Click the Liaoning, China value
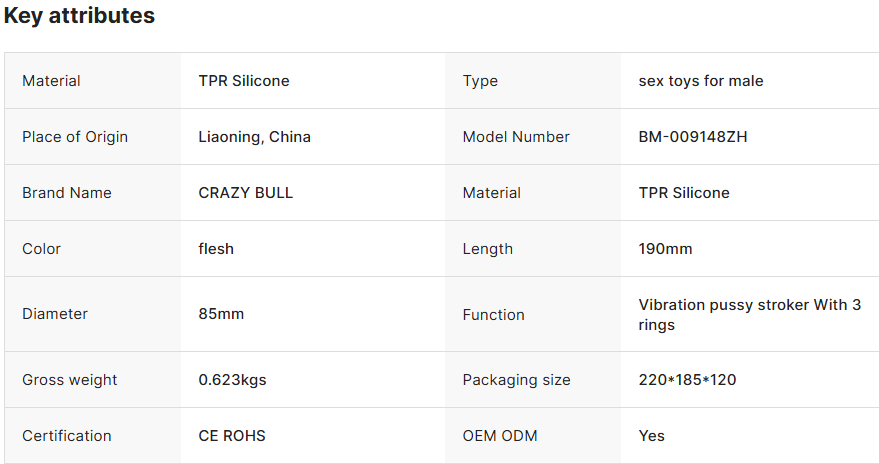 coord(254,137)
